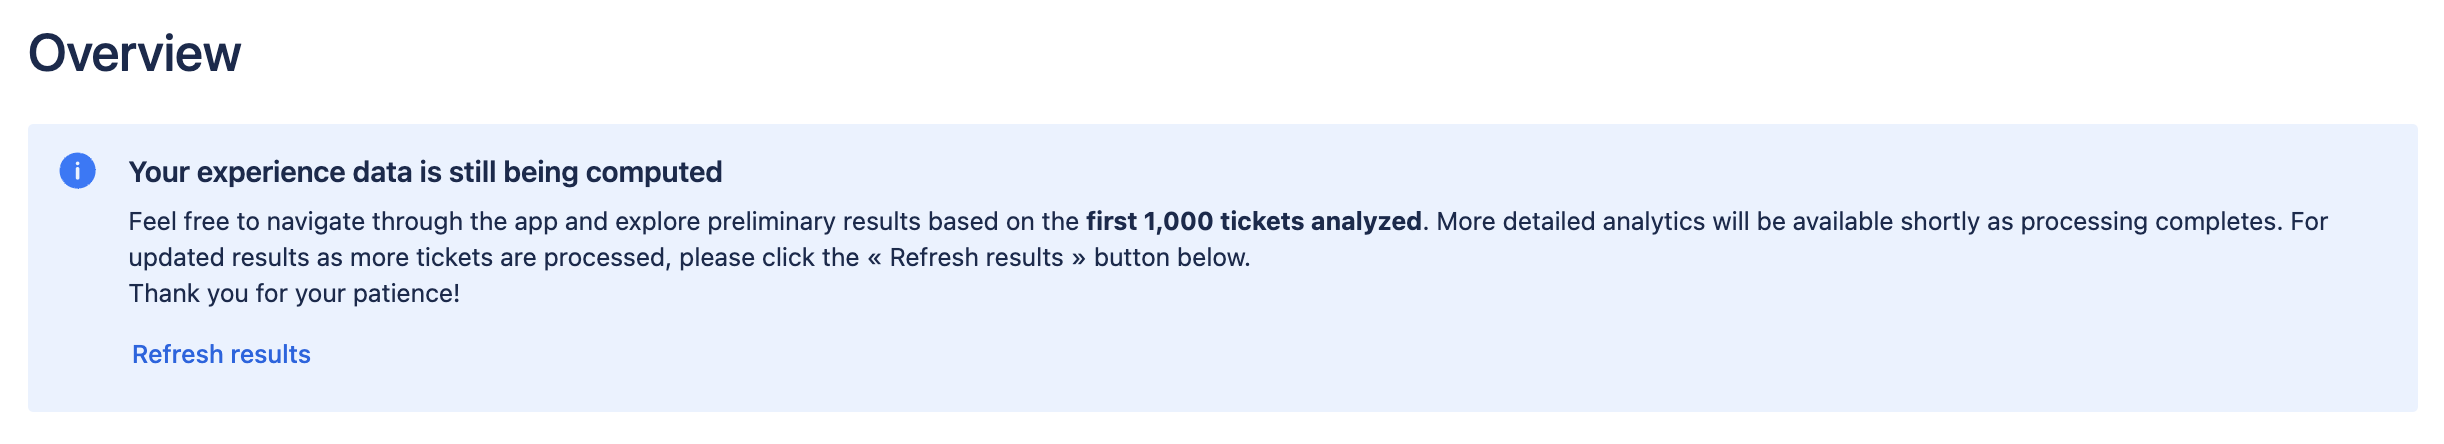Click the Overview page heading
Image resolution: width=2444 pixels, height=444 pixels.
point(135,53)
